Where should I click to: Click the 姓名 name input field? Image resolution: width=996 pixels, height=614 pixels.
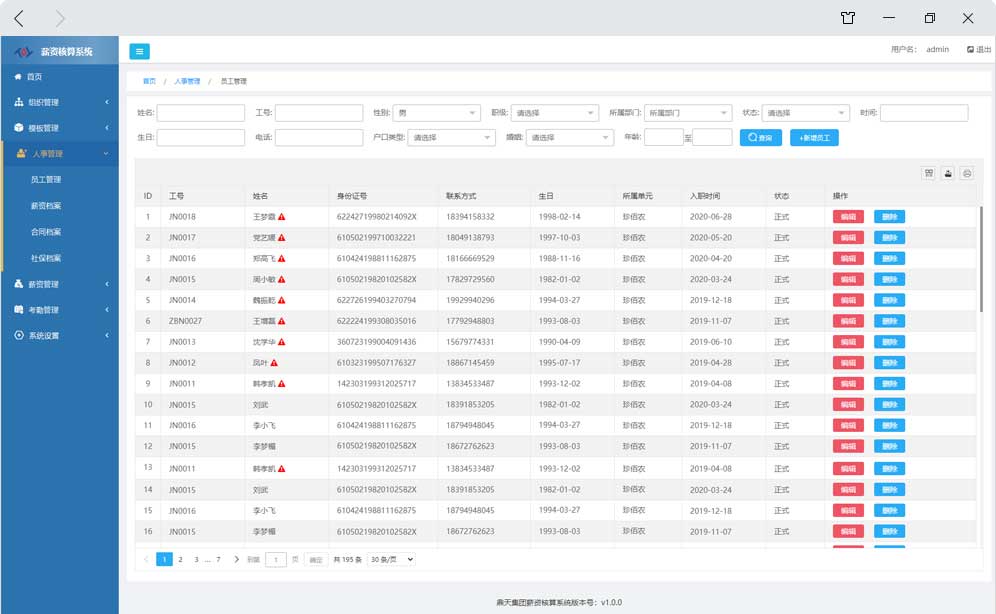(200, 113)
